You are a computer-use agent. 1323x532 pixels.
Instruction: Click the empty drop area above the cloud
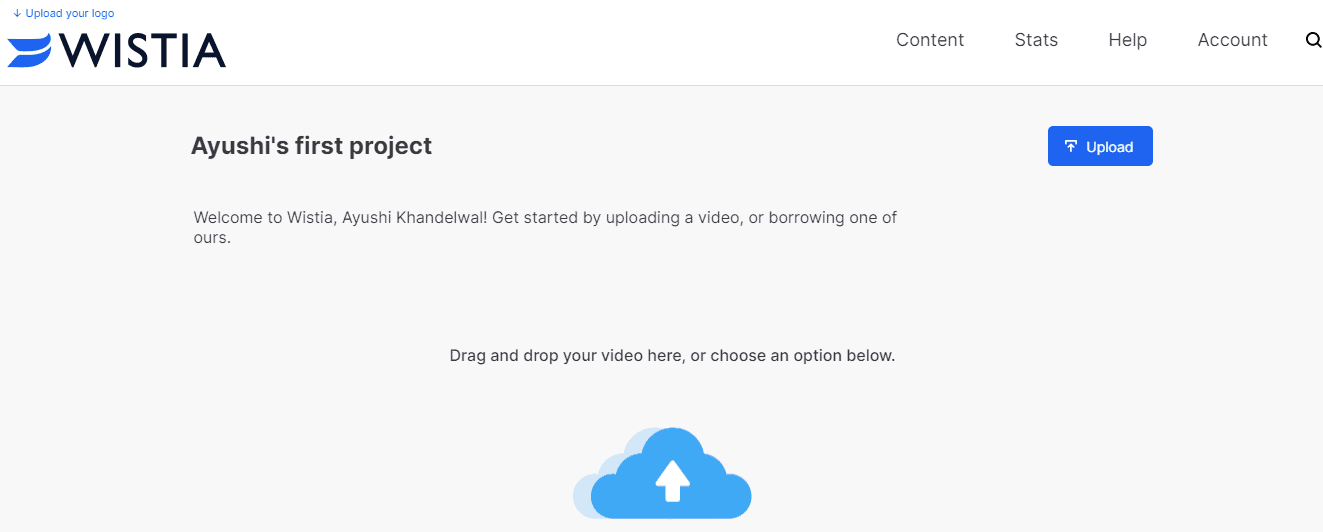tap(672, 300)
